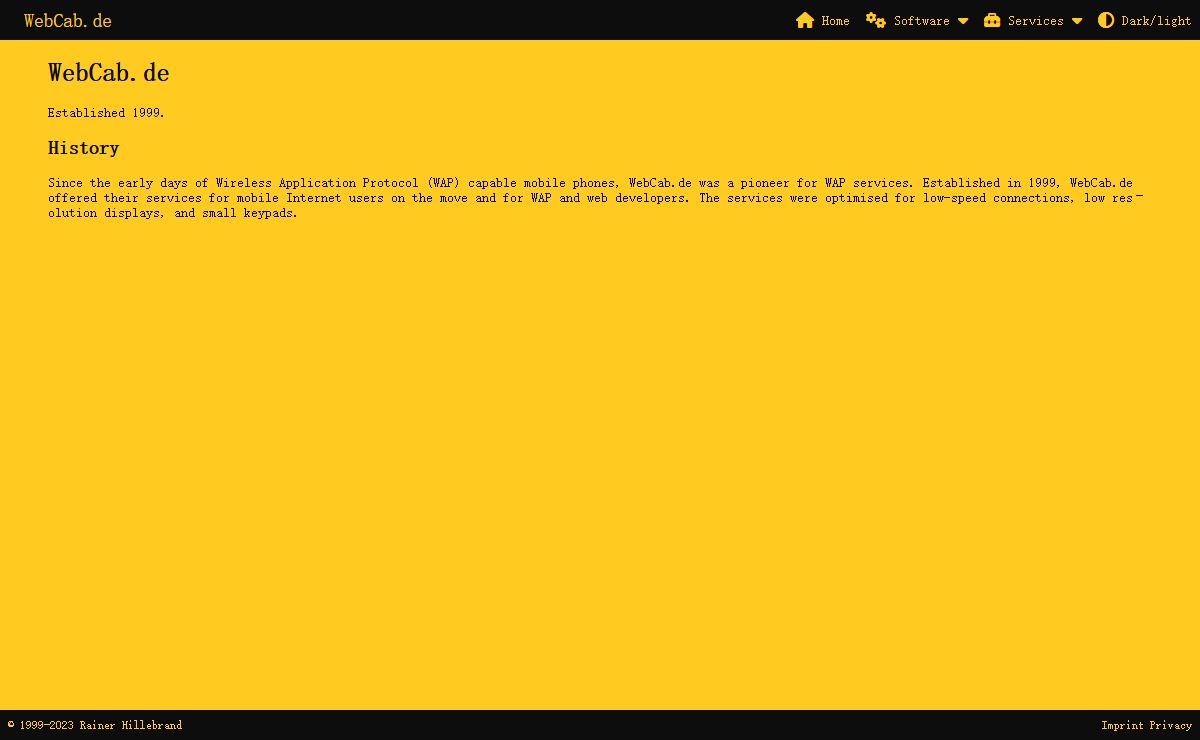Open the Privacy footer link
Viewport: 1200px width, 740px height.
(x=1170, y=726)
